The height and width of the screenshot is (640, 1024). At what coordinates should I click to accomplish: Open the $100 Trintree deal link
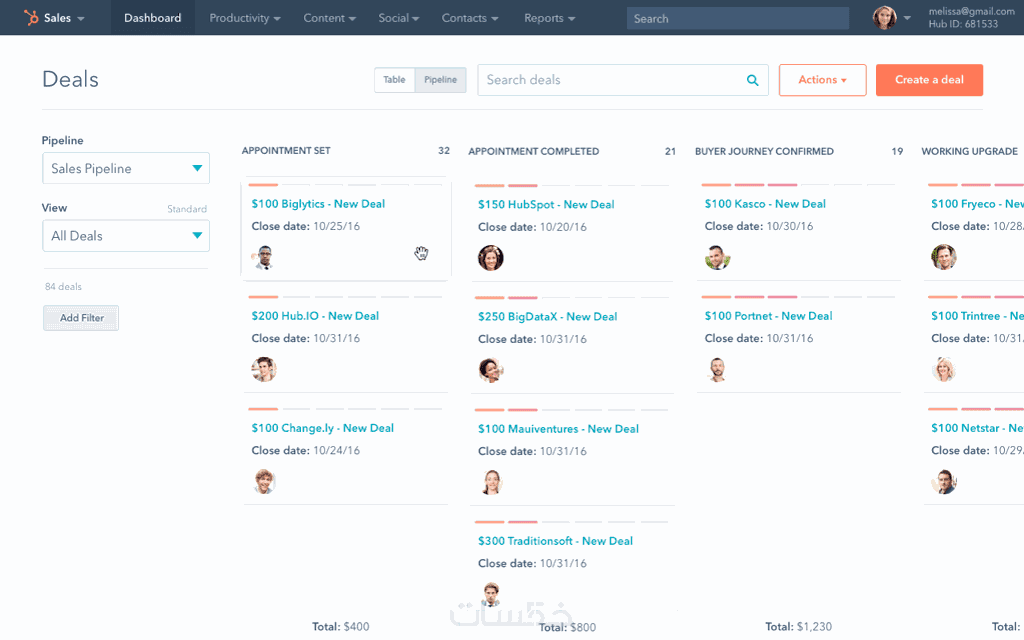pos(977,316)
